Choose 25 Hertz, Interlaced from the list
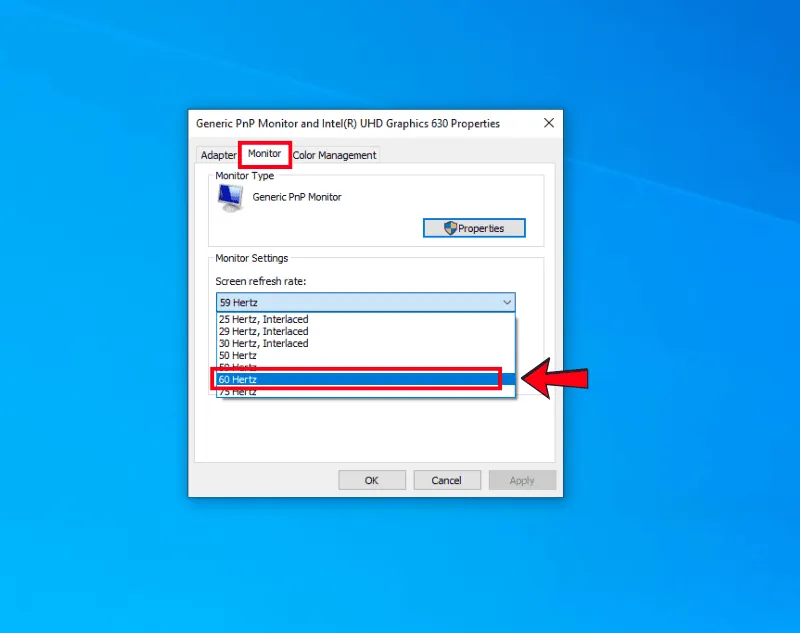Screen dimensions: 800x633 click(x=264, y=319)
